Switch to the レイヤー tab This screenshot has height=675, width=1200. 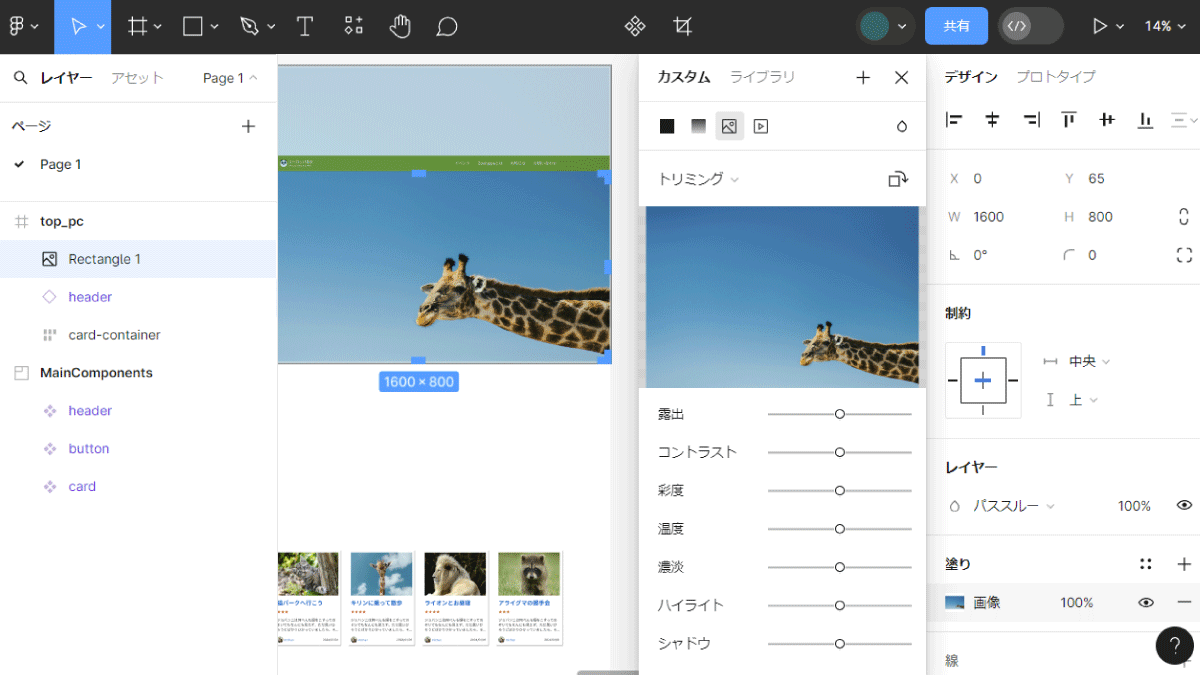(x=66, y=78)
